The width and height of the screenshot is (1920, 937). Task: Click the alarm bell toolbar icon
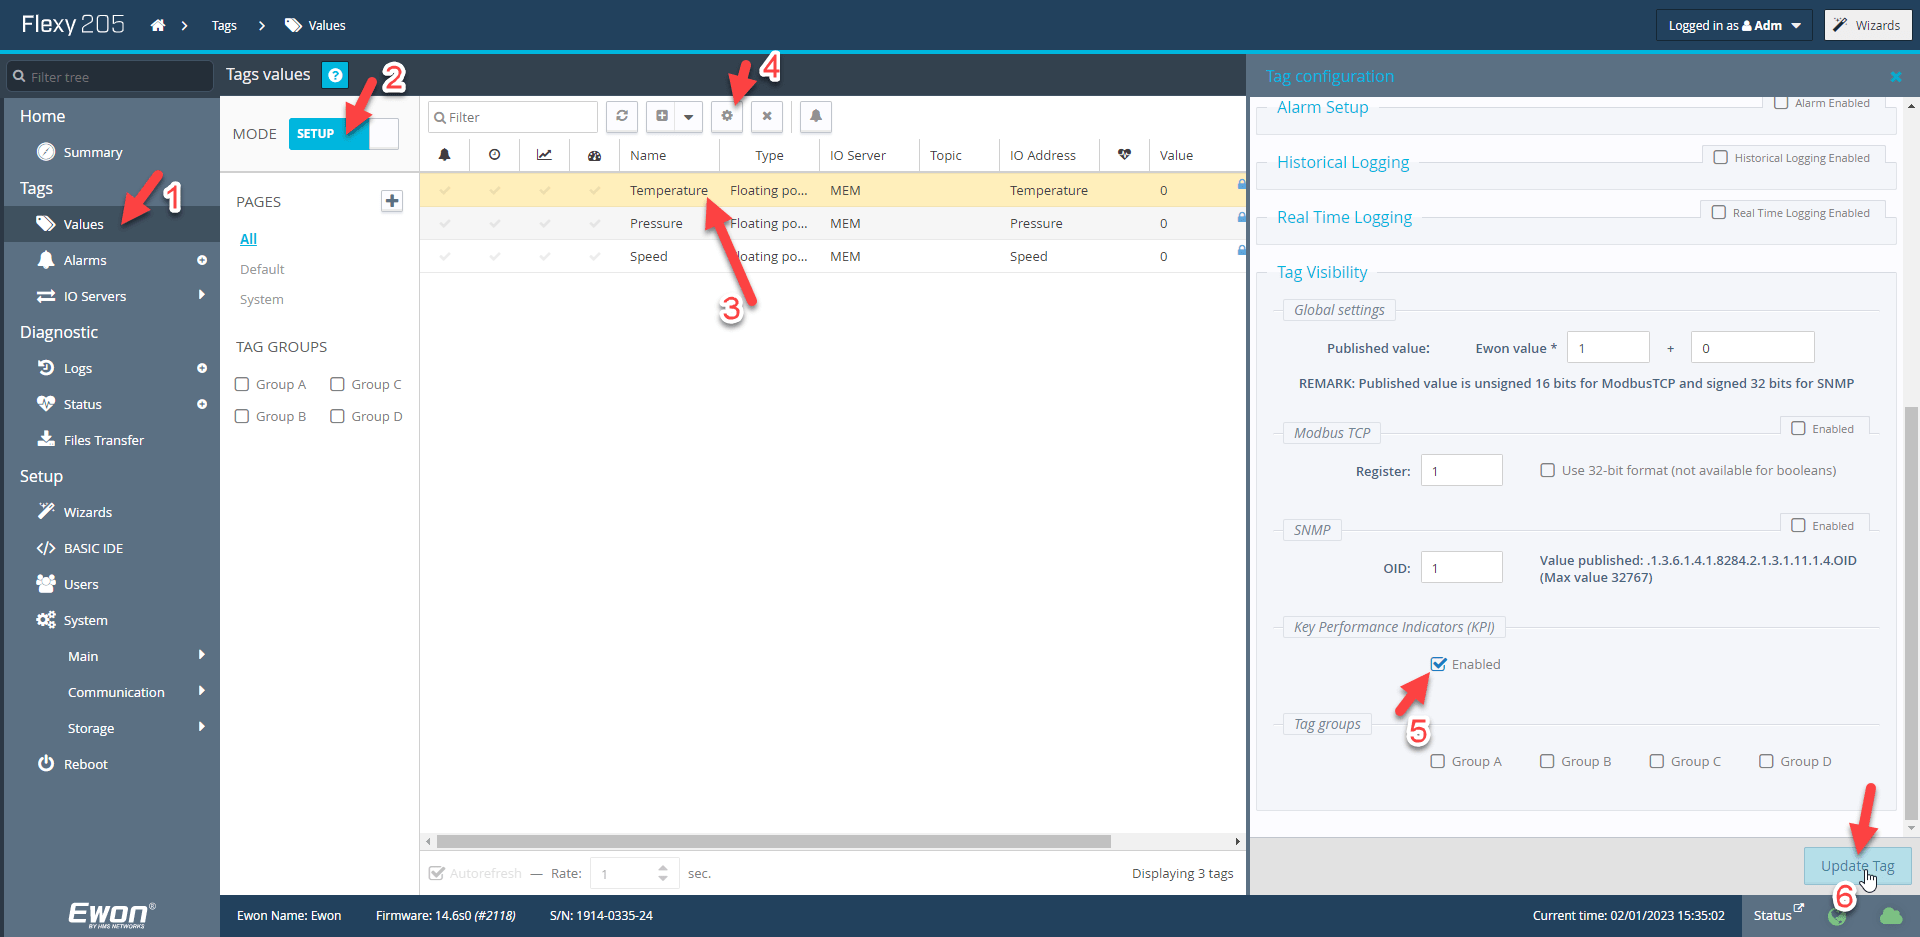(x=815, y=117)
